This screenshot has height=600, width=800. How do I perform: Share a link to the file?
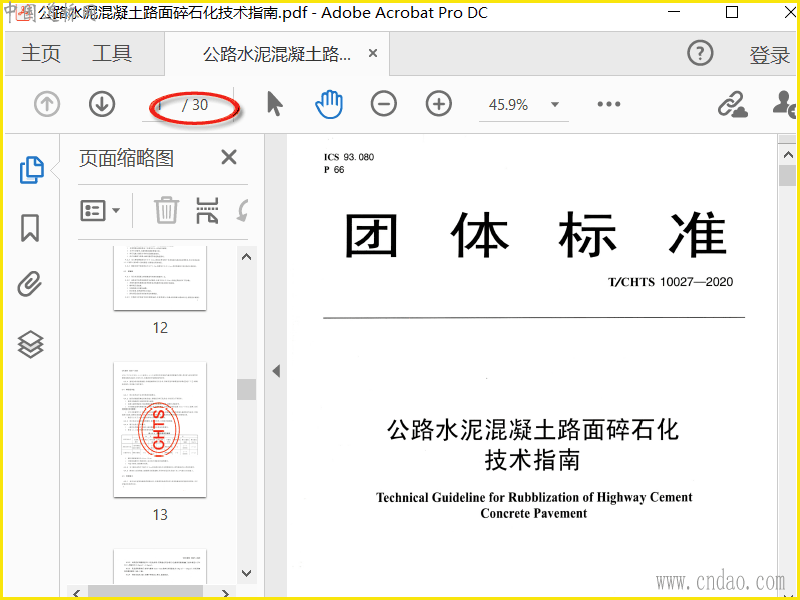[x=733, y=104]
